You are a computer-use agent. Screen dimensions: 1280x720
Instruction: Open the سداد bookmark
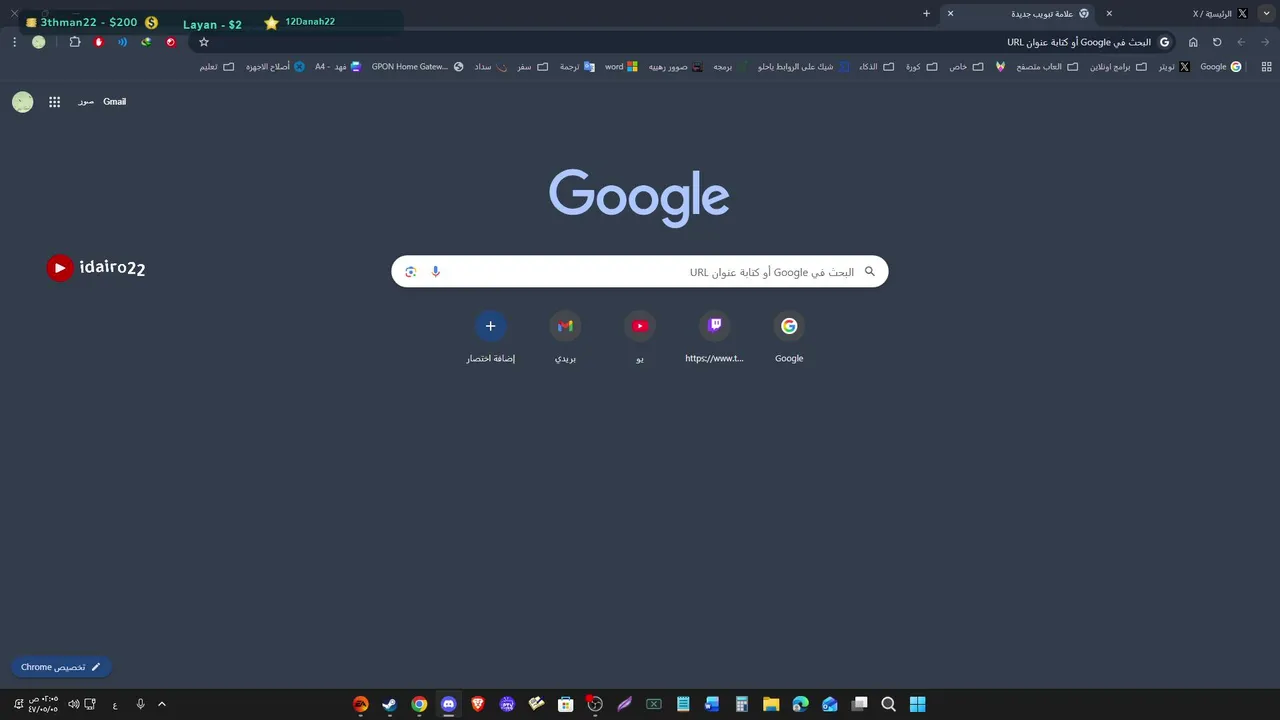click(x=490, y=67)
